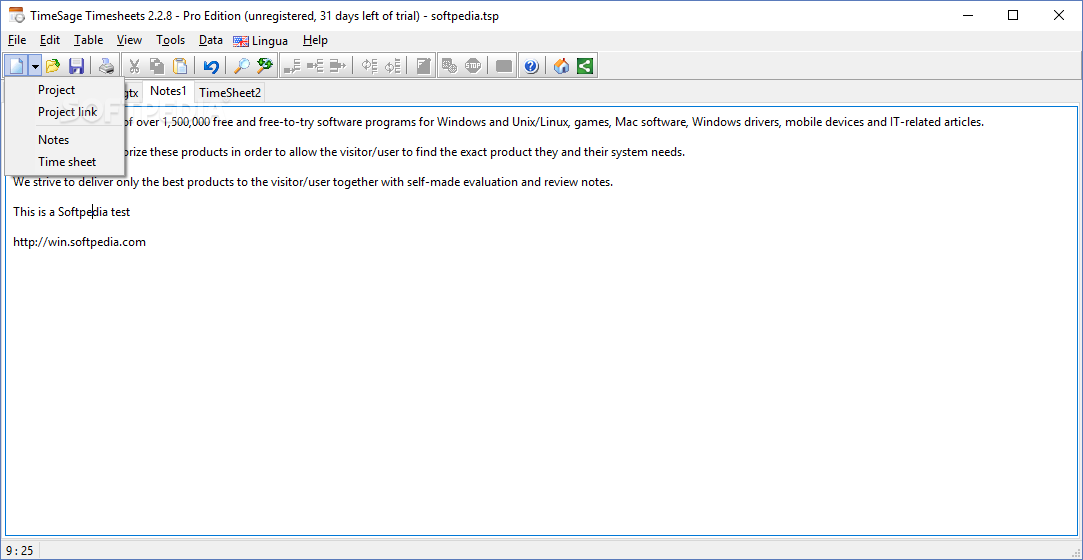The height and width of the screenshot is (560, 1083).
Task: Click the greyed edit note toolbar icon
Action: (x=423, y=66)
